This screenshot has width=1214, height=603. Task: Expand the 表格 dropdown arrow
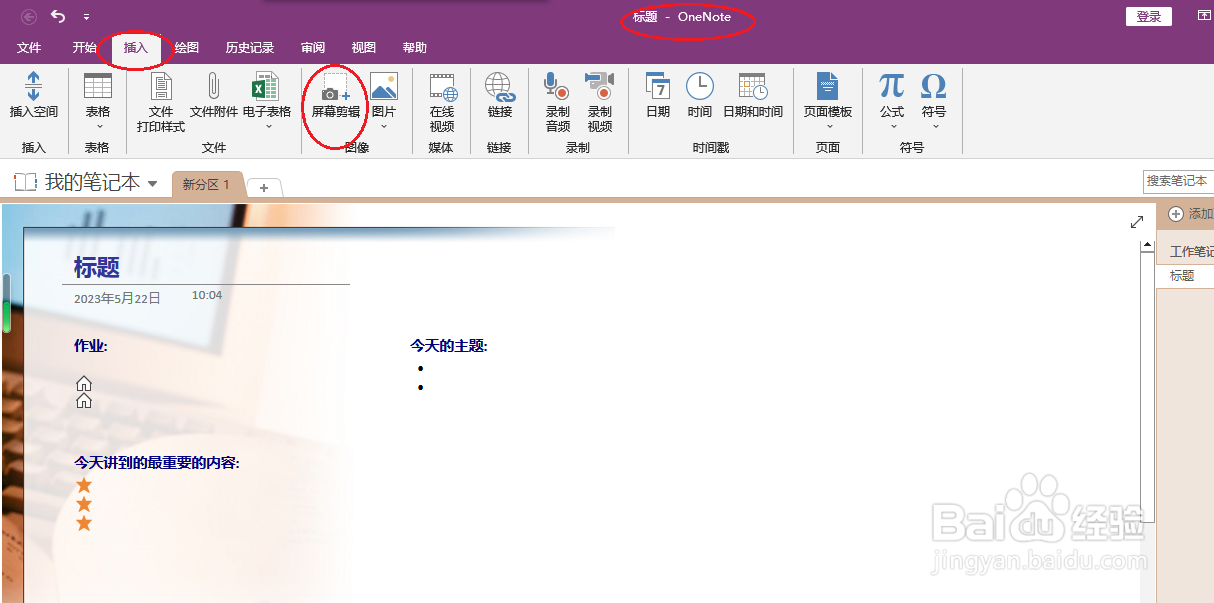(98, 127)
